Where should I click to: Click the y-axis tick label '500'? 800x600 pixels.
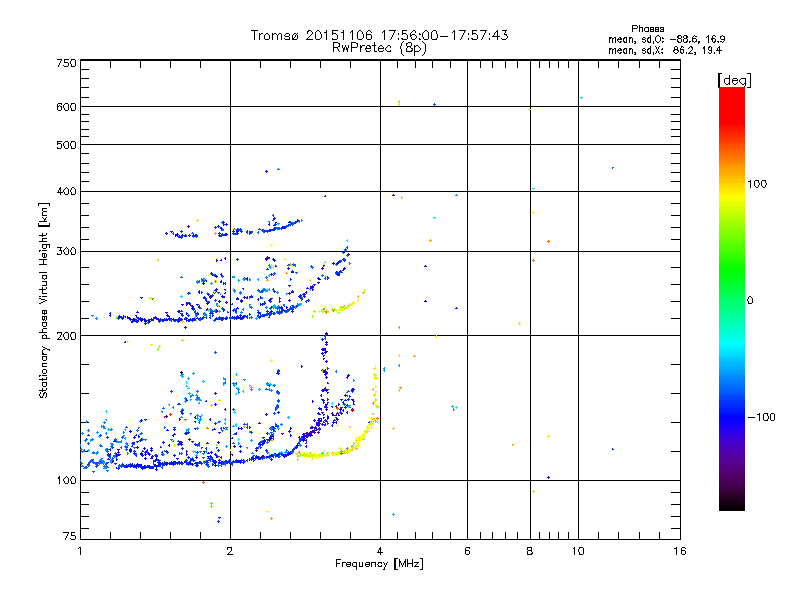(66, 145)
